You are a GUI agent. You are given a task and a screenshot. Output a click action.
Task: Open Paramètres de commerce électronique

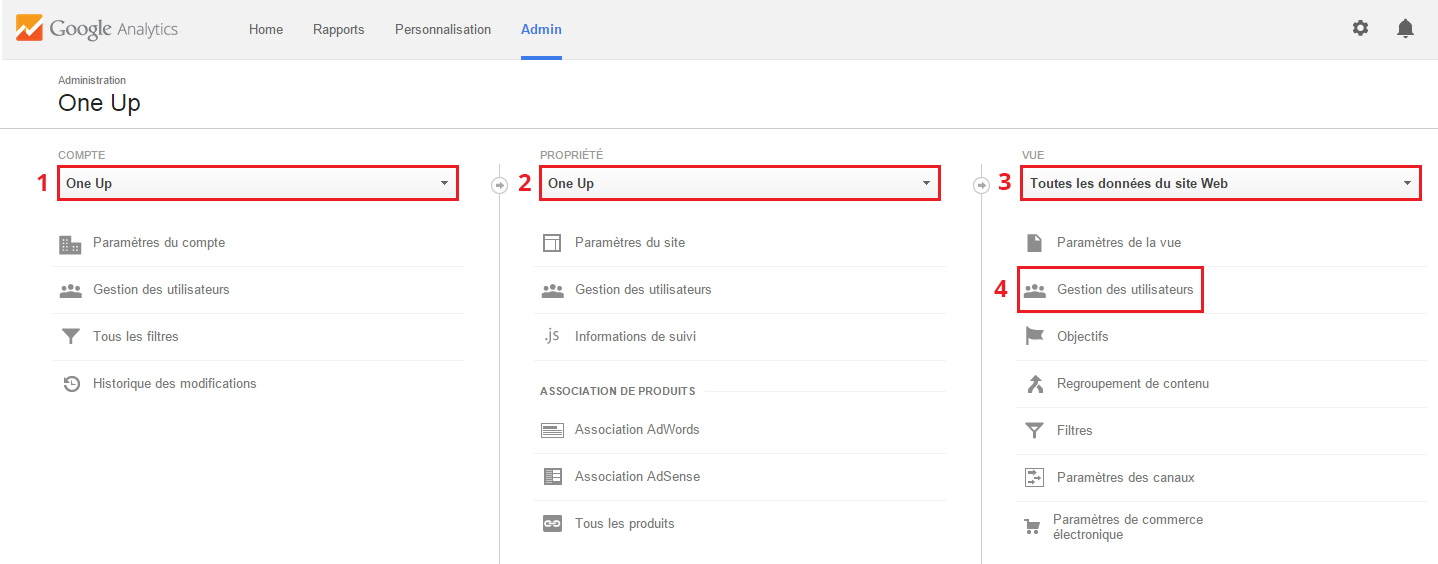pos(1128,527)
